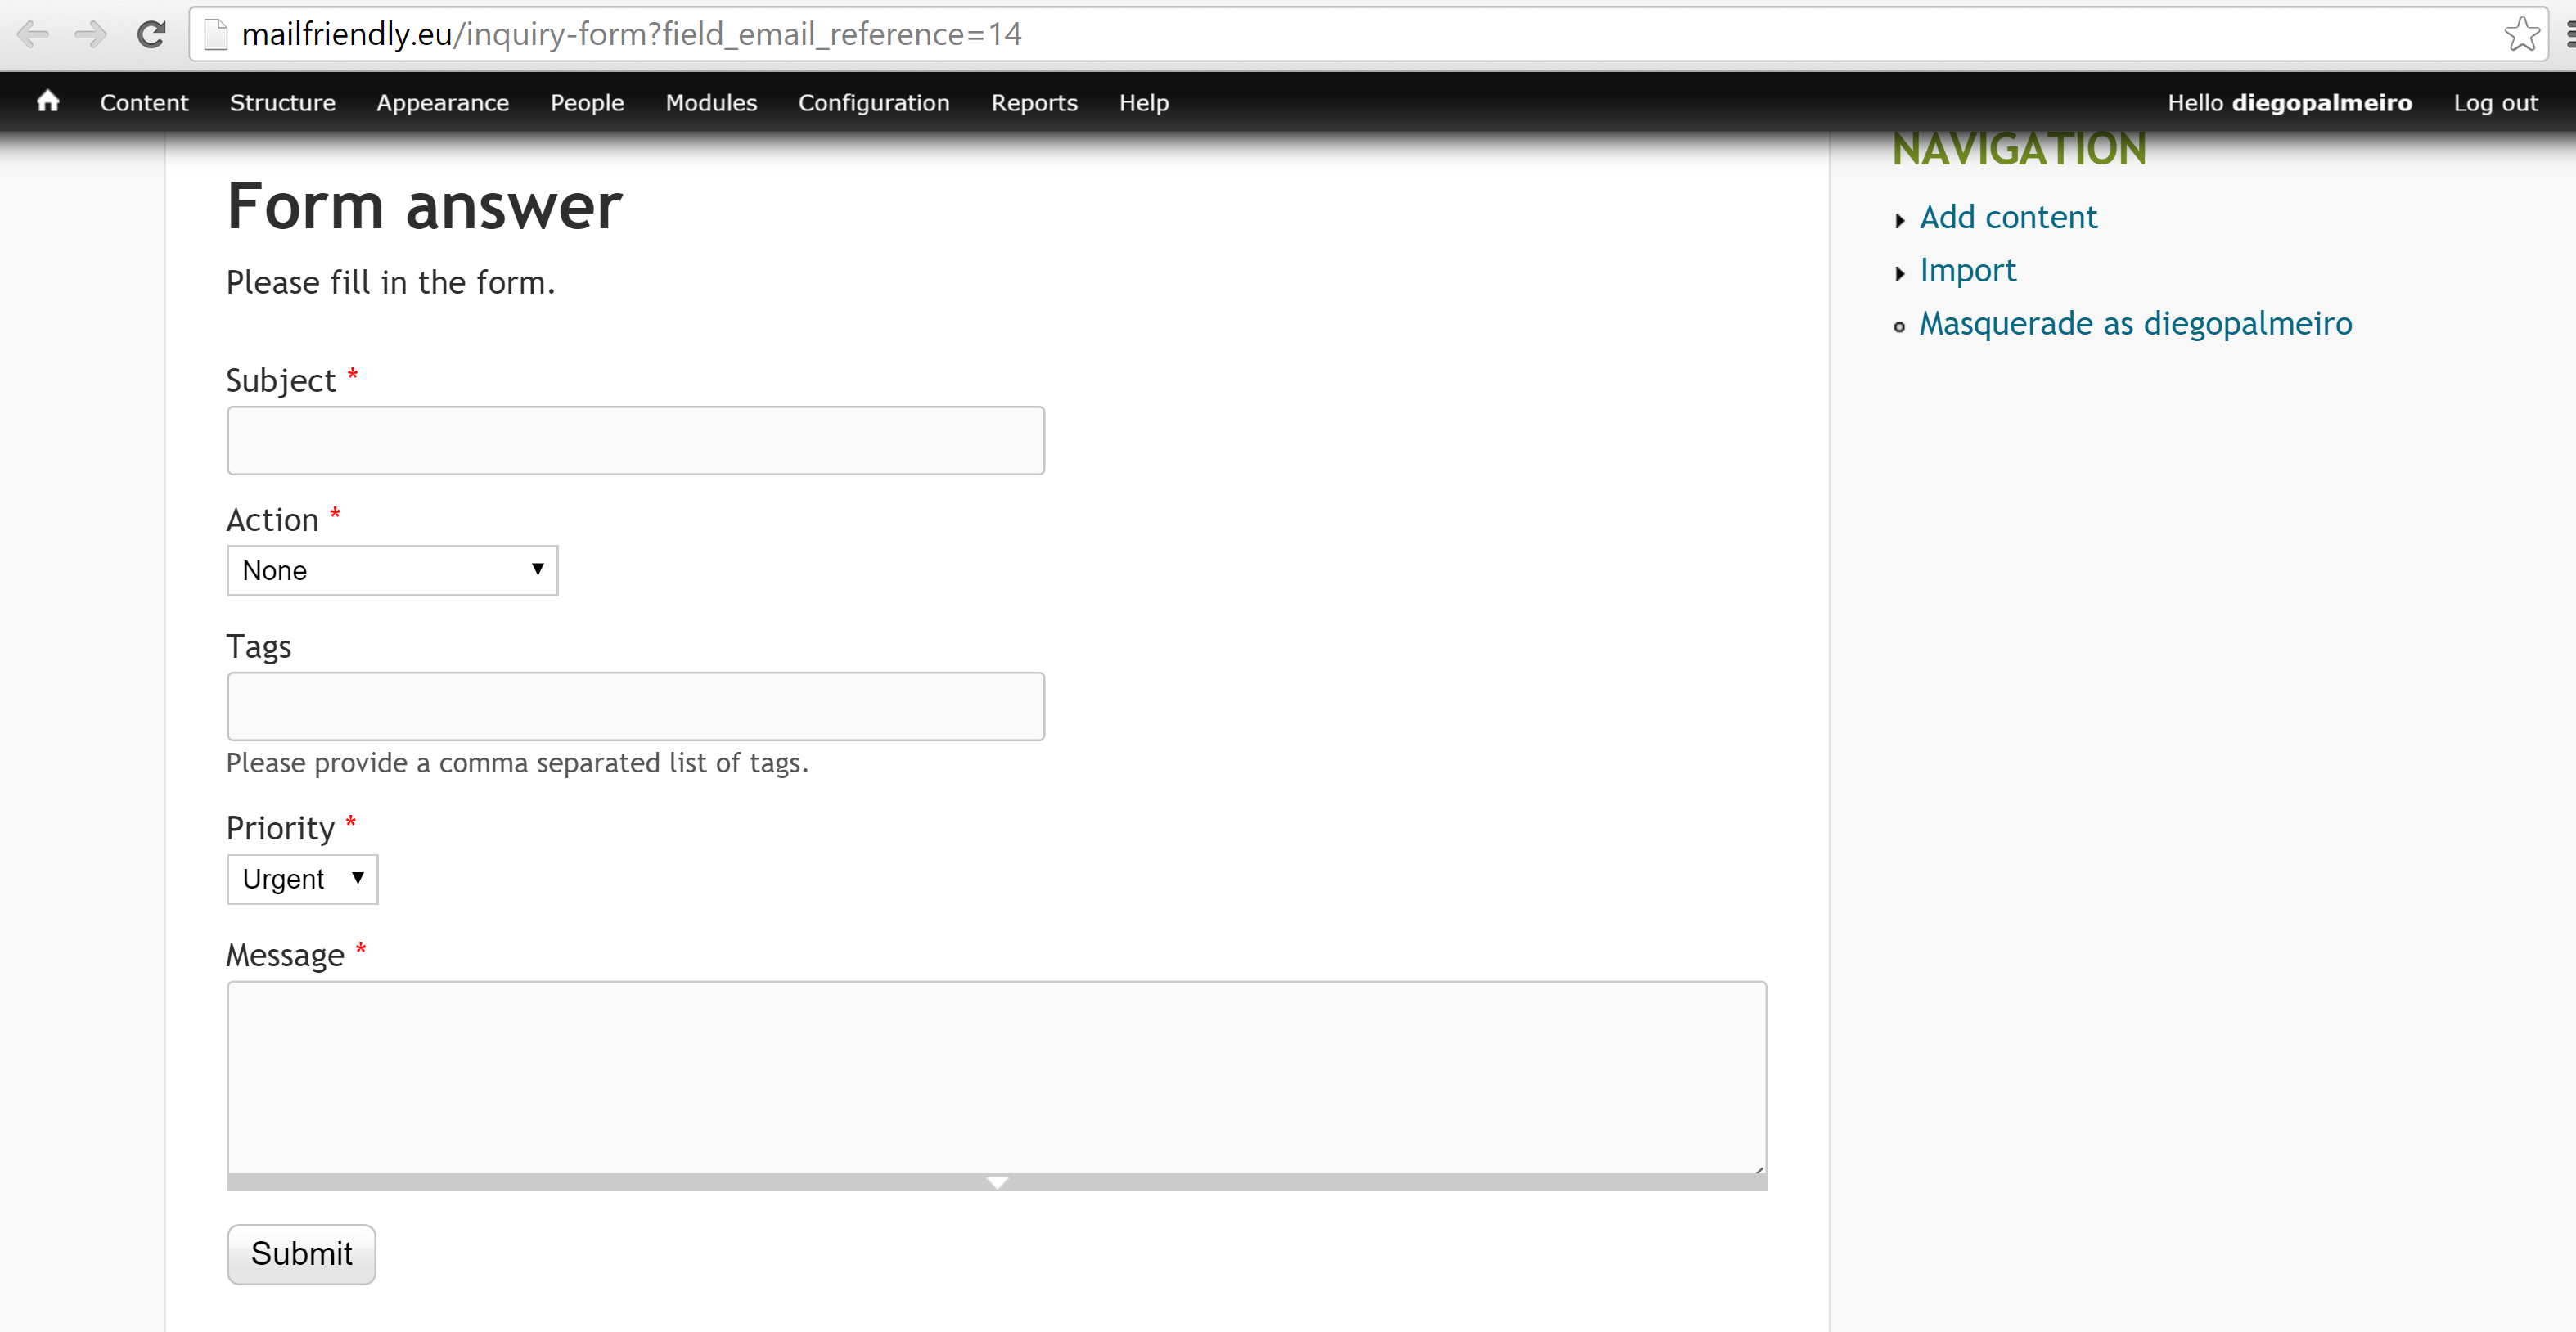The width and height of the screenshot is (2576, 1332).
Task: Open the Priority dropdown set to Urgent
Action: [x=302, y=879]
